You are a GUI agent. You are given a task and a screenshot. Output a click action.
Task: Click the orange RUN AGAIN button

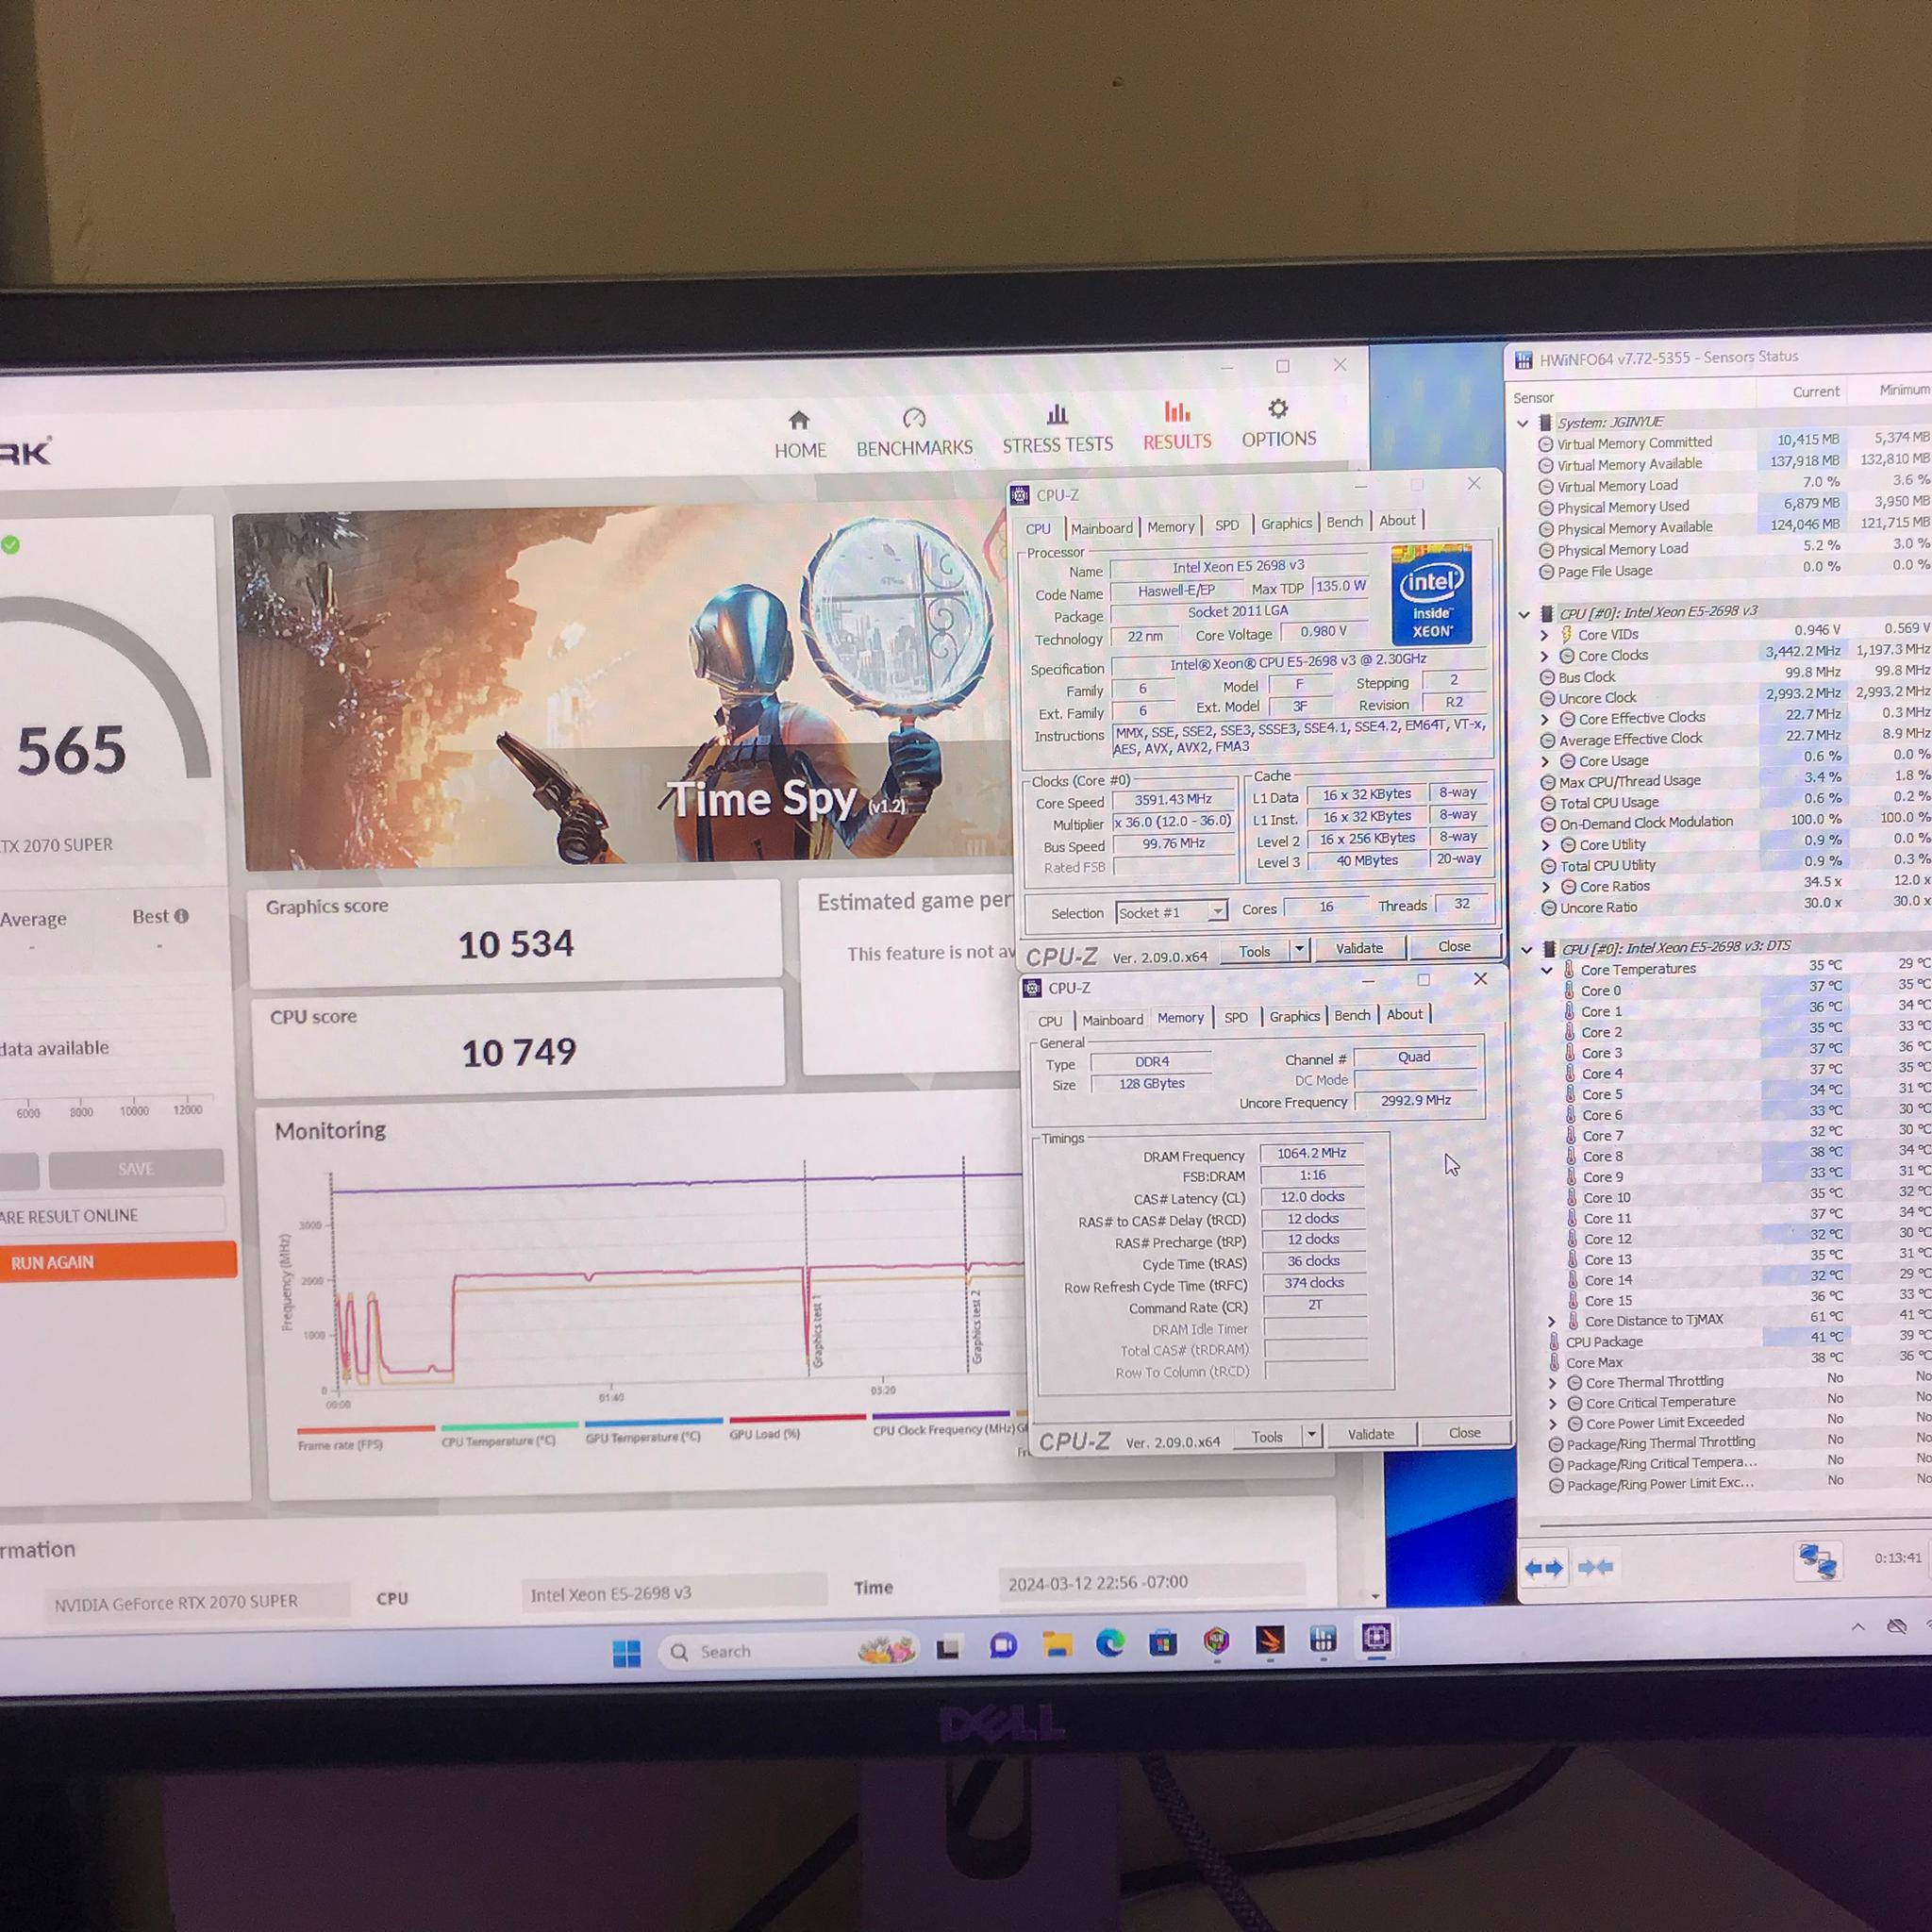[x=117, y=1261]
